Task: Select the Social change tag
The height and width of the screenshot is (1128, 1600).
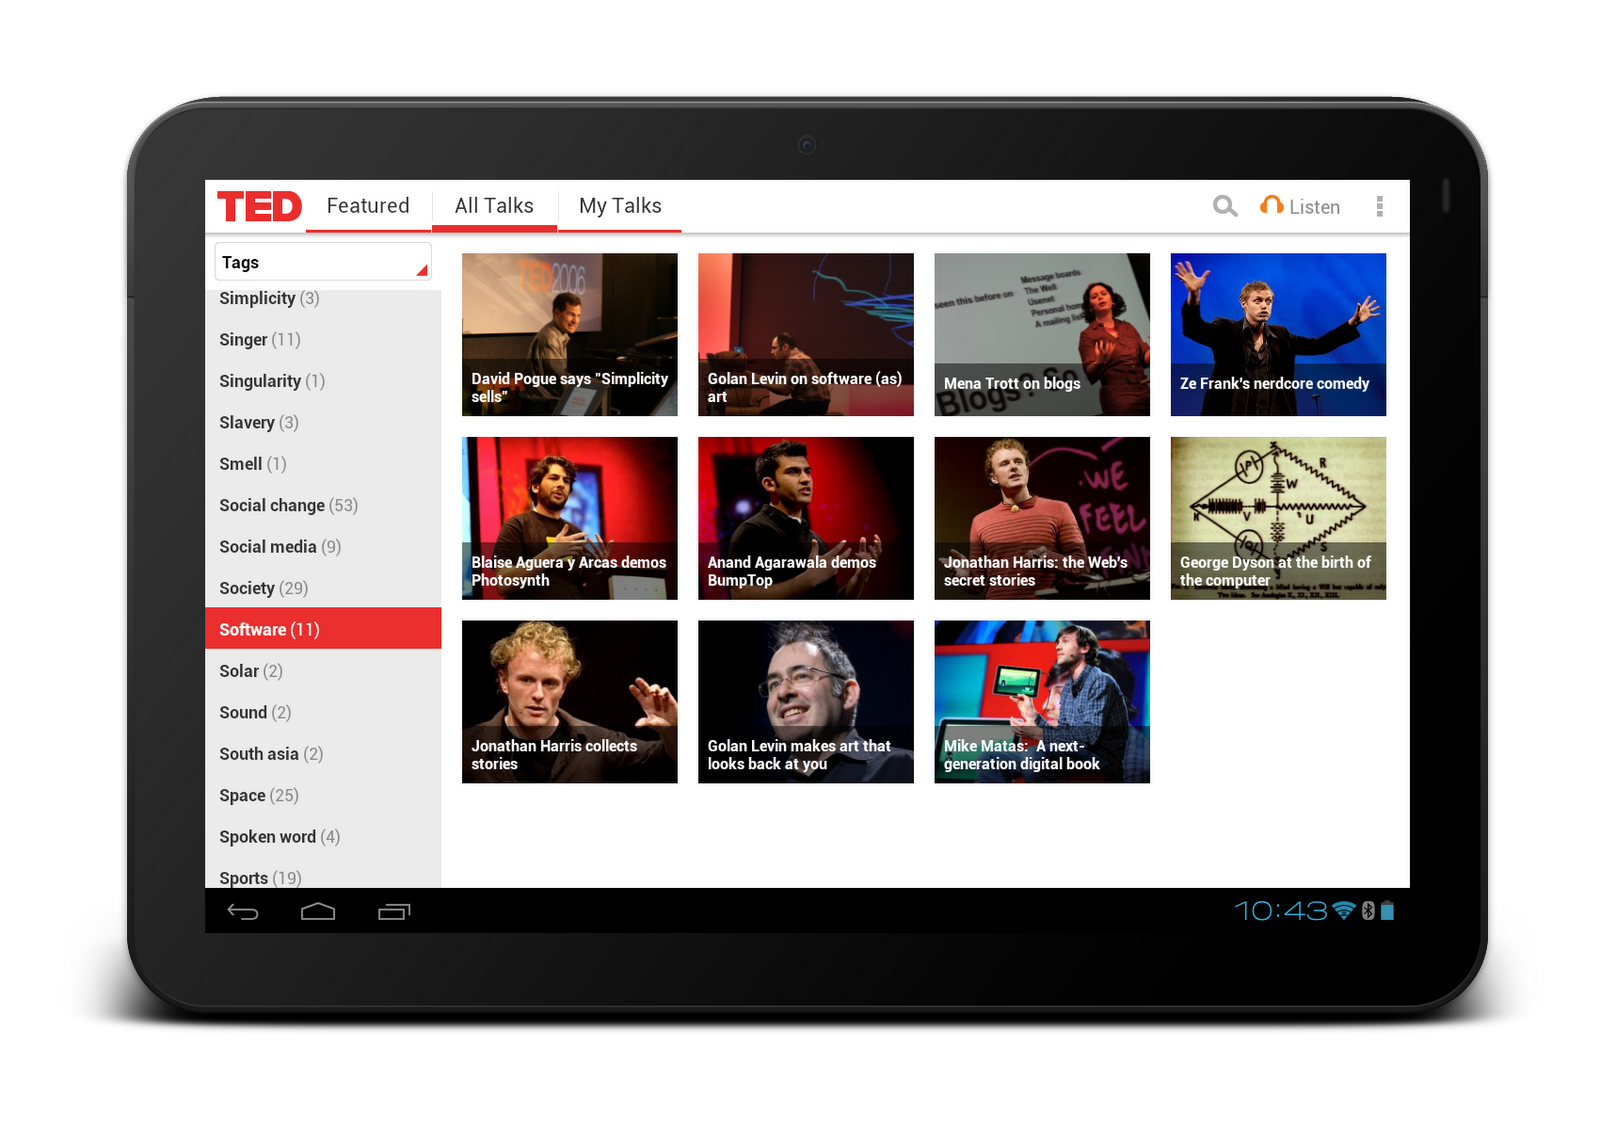Action: tap(288, 505)
